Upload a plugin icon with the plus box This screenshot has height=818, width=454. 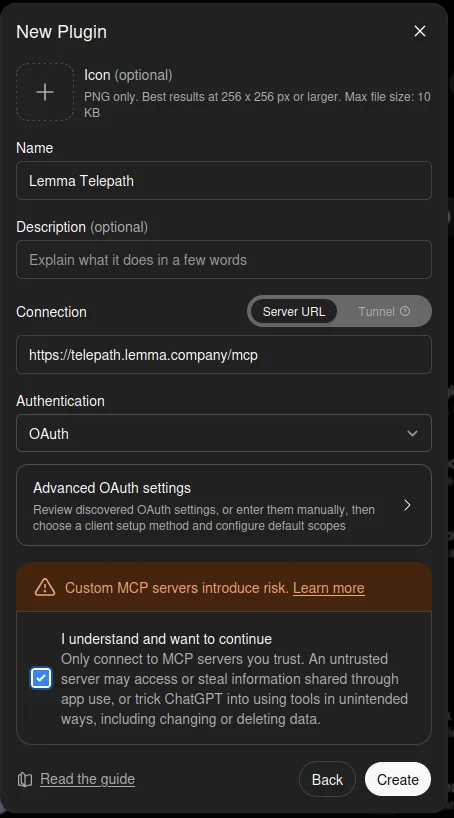click(x=45, y=92)
